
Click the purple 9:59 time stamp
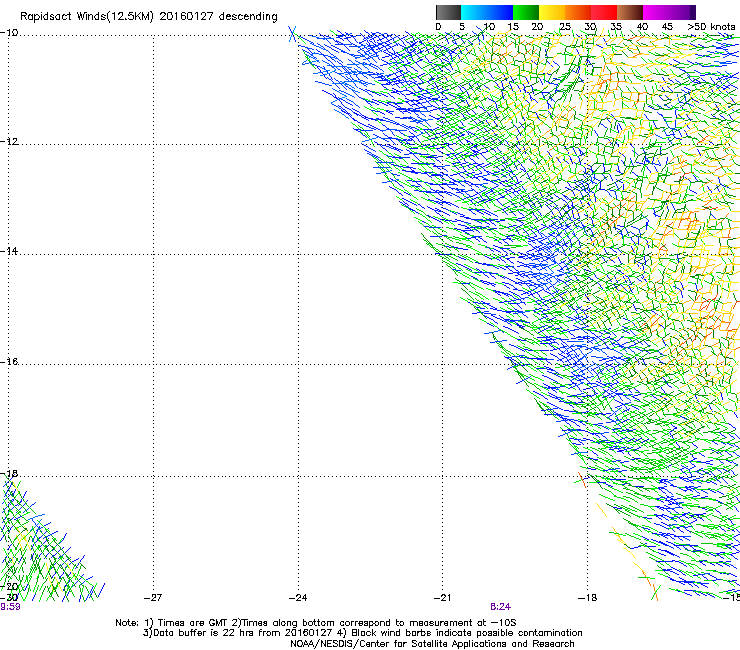(x=10, y=607)
